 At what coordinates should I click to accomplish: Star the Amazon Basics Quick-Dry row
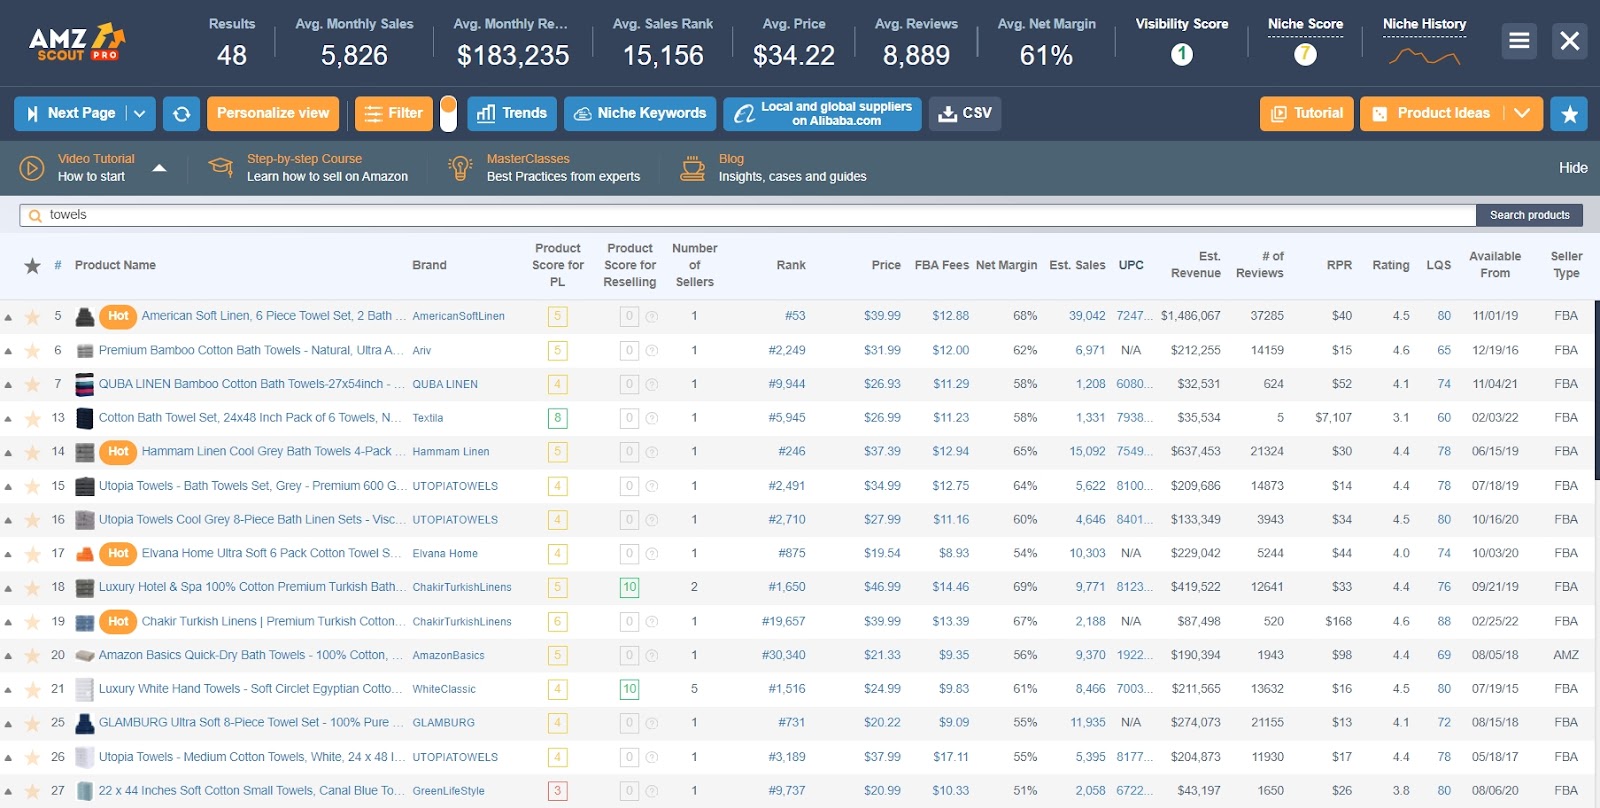[33, 656]
